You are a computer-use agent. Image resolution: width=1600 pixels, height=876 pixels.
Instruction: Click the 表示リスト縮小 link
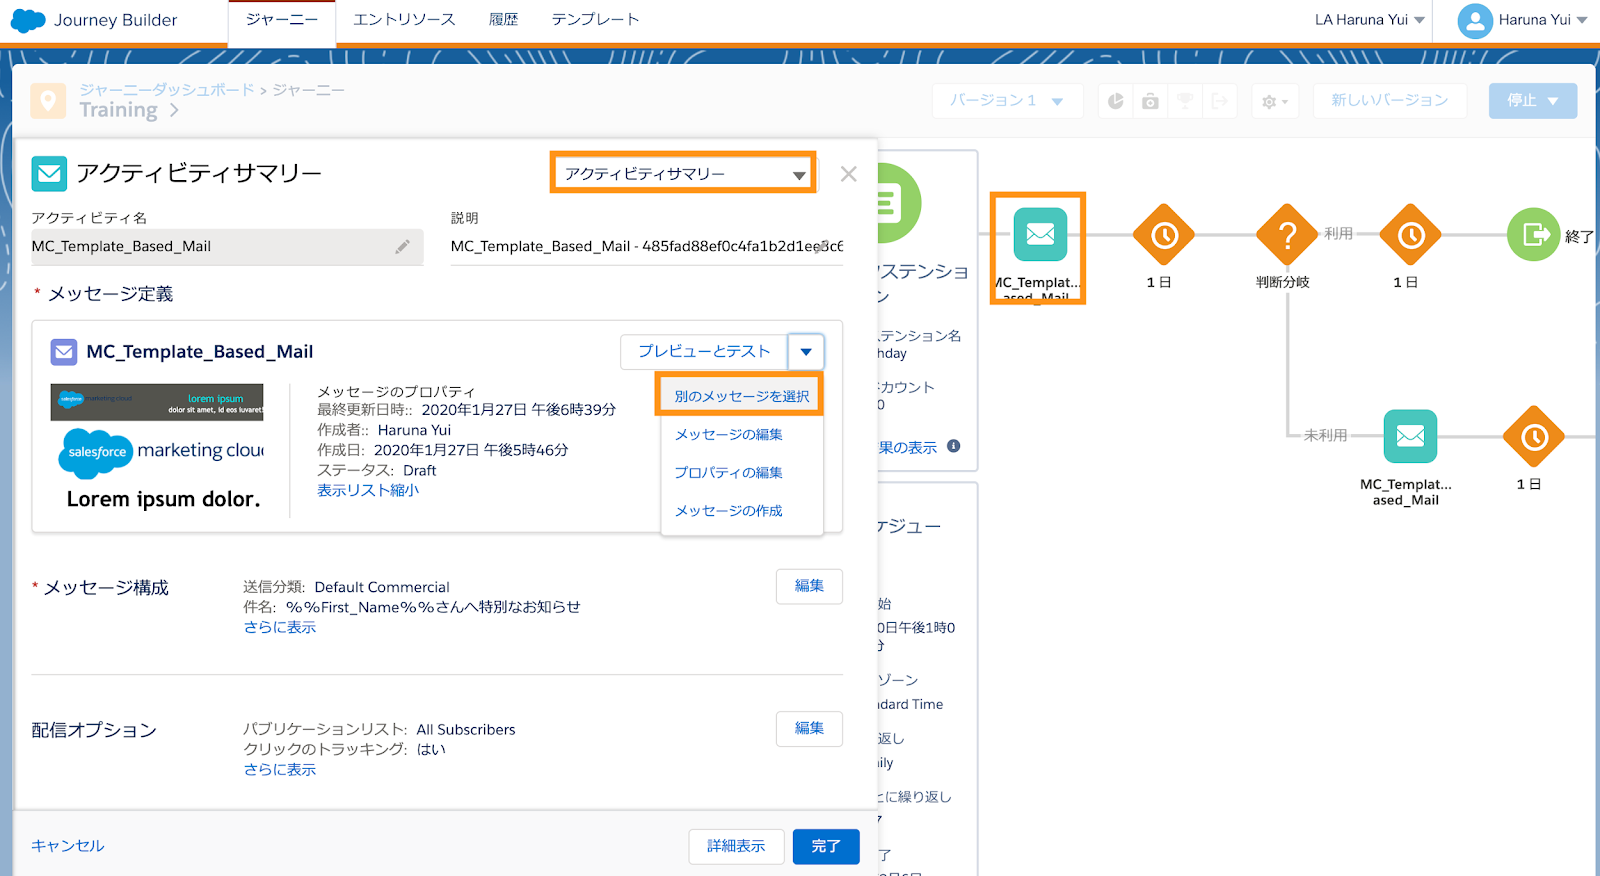pyautogui.click(x=368, y=490)
